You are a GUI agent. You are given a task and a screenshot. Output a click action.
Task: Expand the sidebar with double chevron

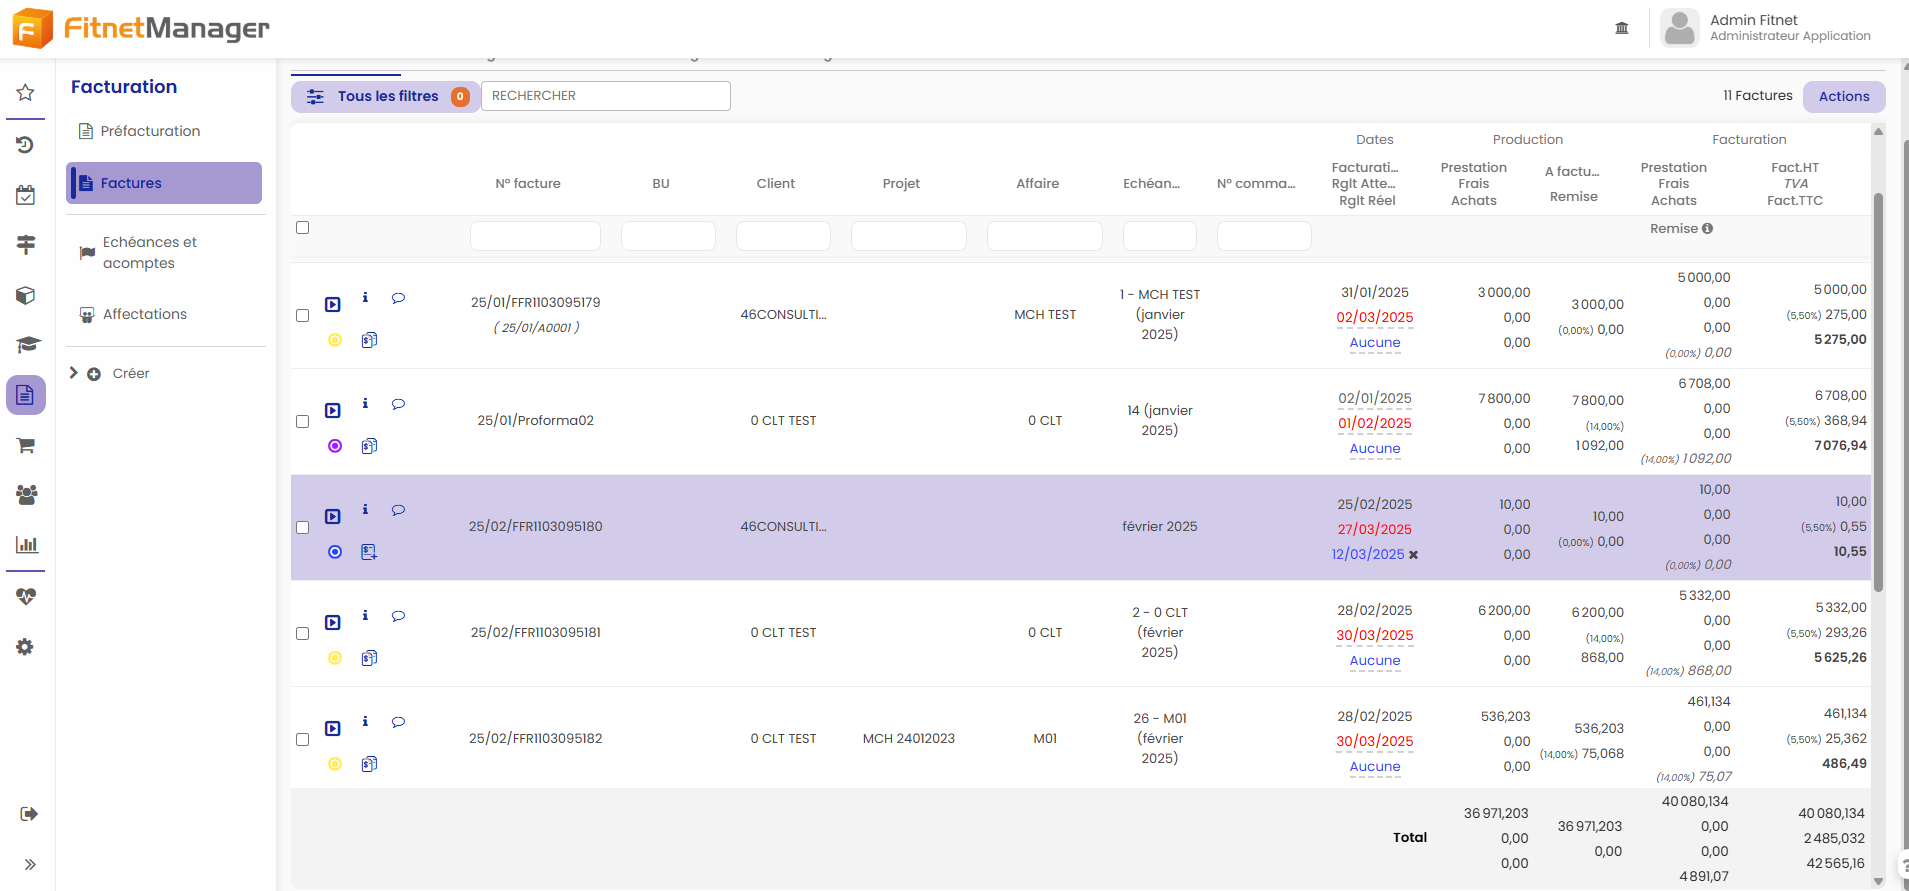pyautogui.click(x=30, y=865)
